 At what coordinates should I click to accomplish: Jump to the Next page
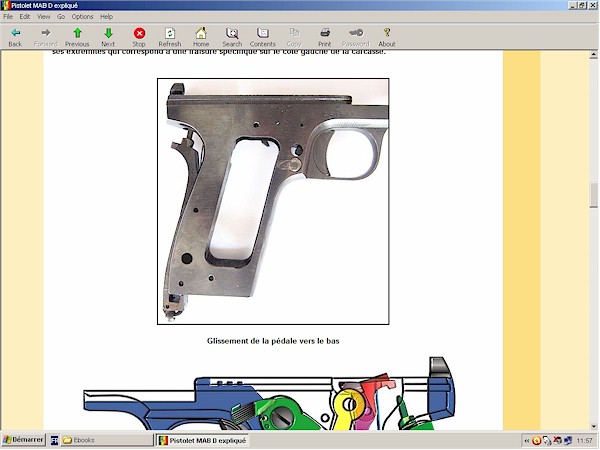(x=108, y=38)
